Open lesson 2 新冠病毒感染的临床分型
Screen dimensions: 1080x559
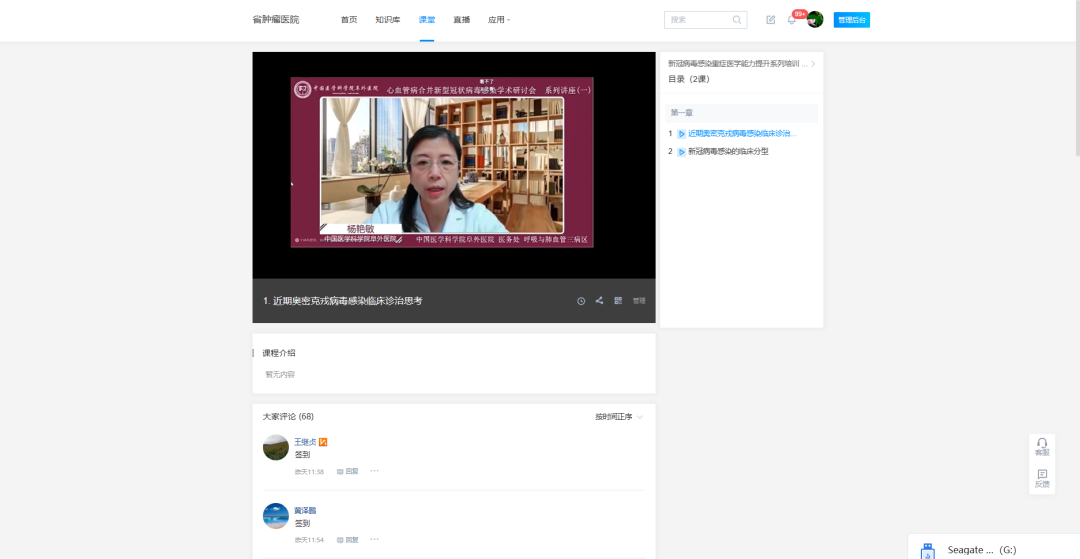pos(728,151)
